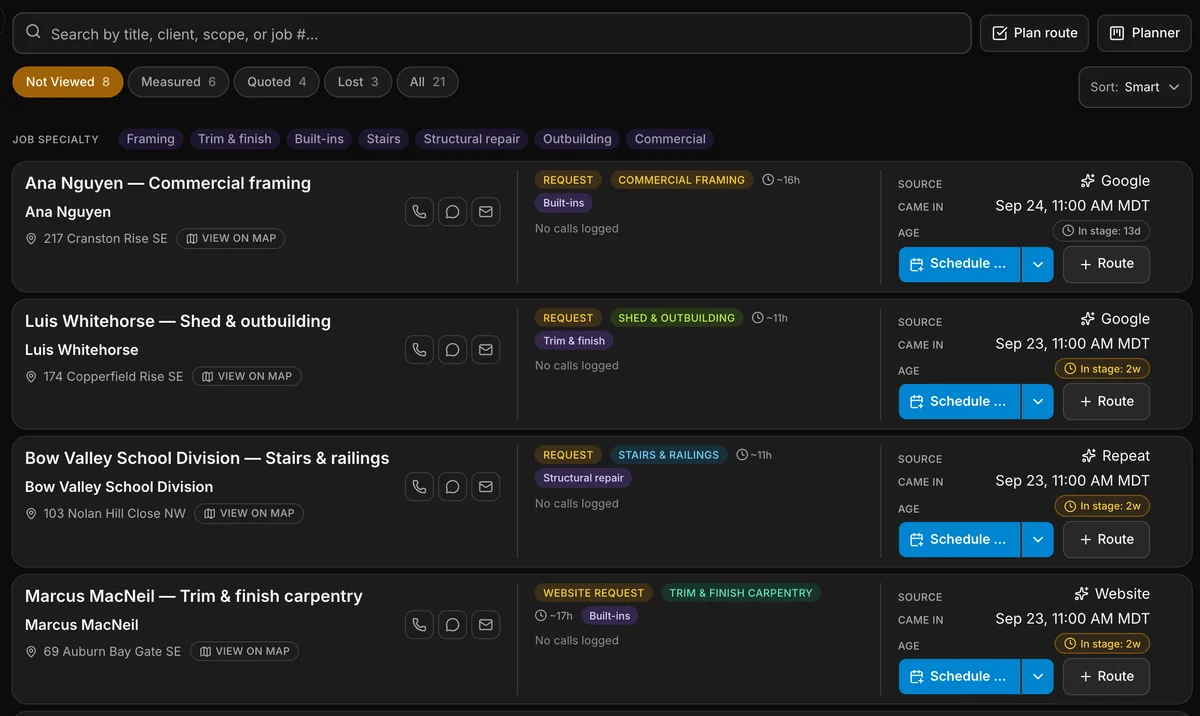Message Bow Valley School Division

click(x=452, y=487)
